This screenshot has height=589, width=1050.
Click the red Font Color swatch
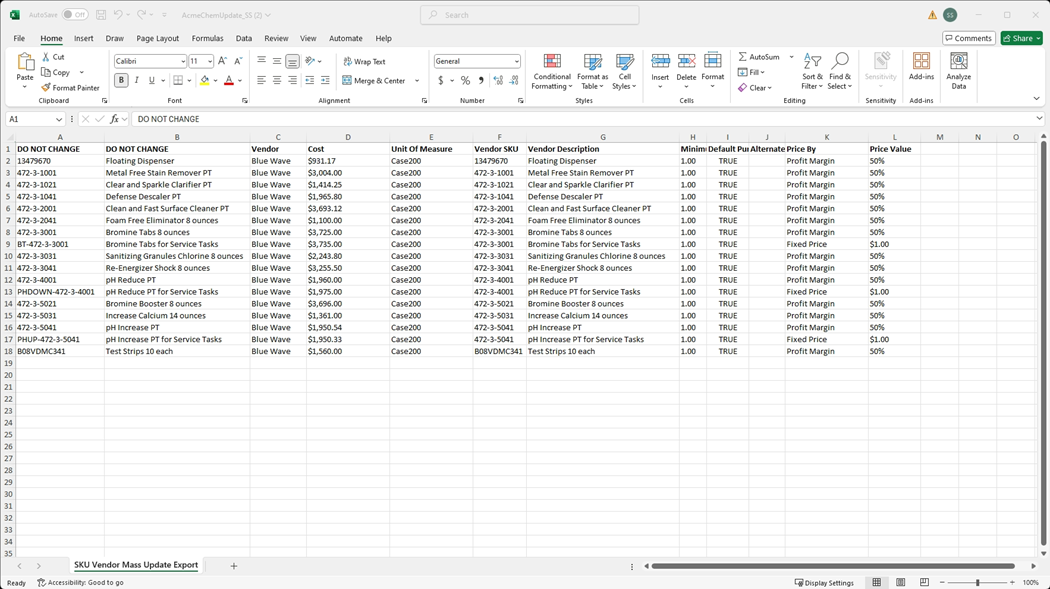point(229,80)
